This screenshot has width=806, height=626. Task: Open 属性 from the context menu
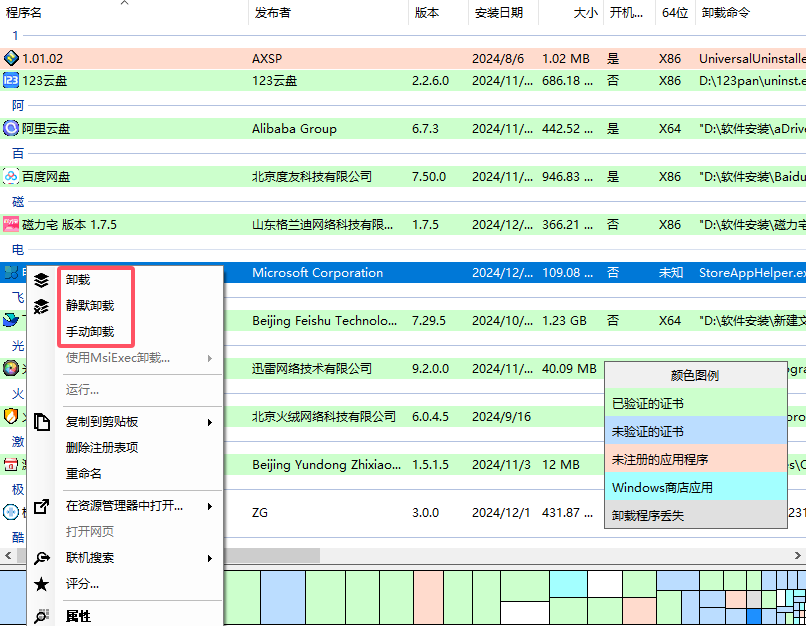[78, 616]
